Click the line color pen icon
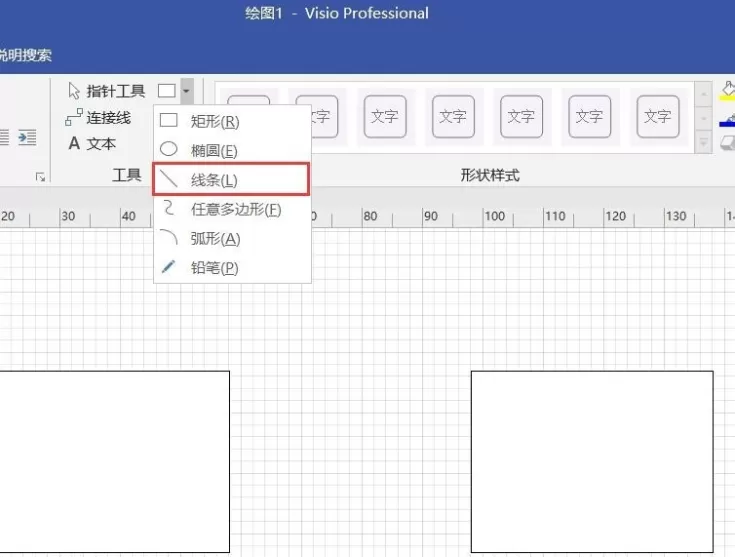Viewport: 735px width, 557px height. click(x=728, y=120)
